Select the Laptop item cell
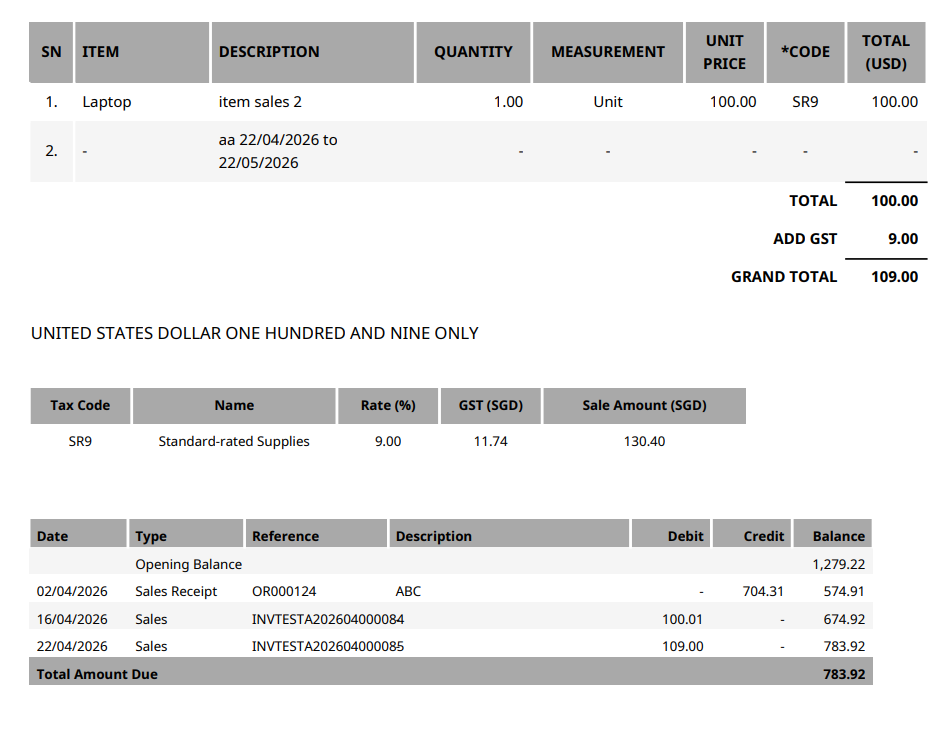Screen dimensions: 947x737 (x=107, y=102)
